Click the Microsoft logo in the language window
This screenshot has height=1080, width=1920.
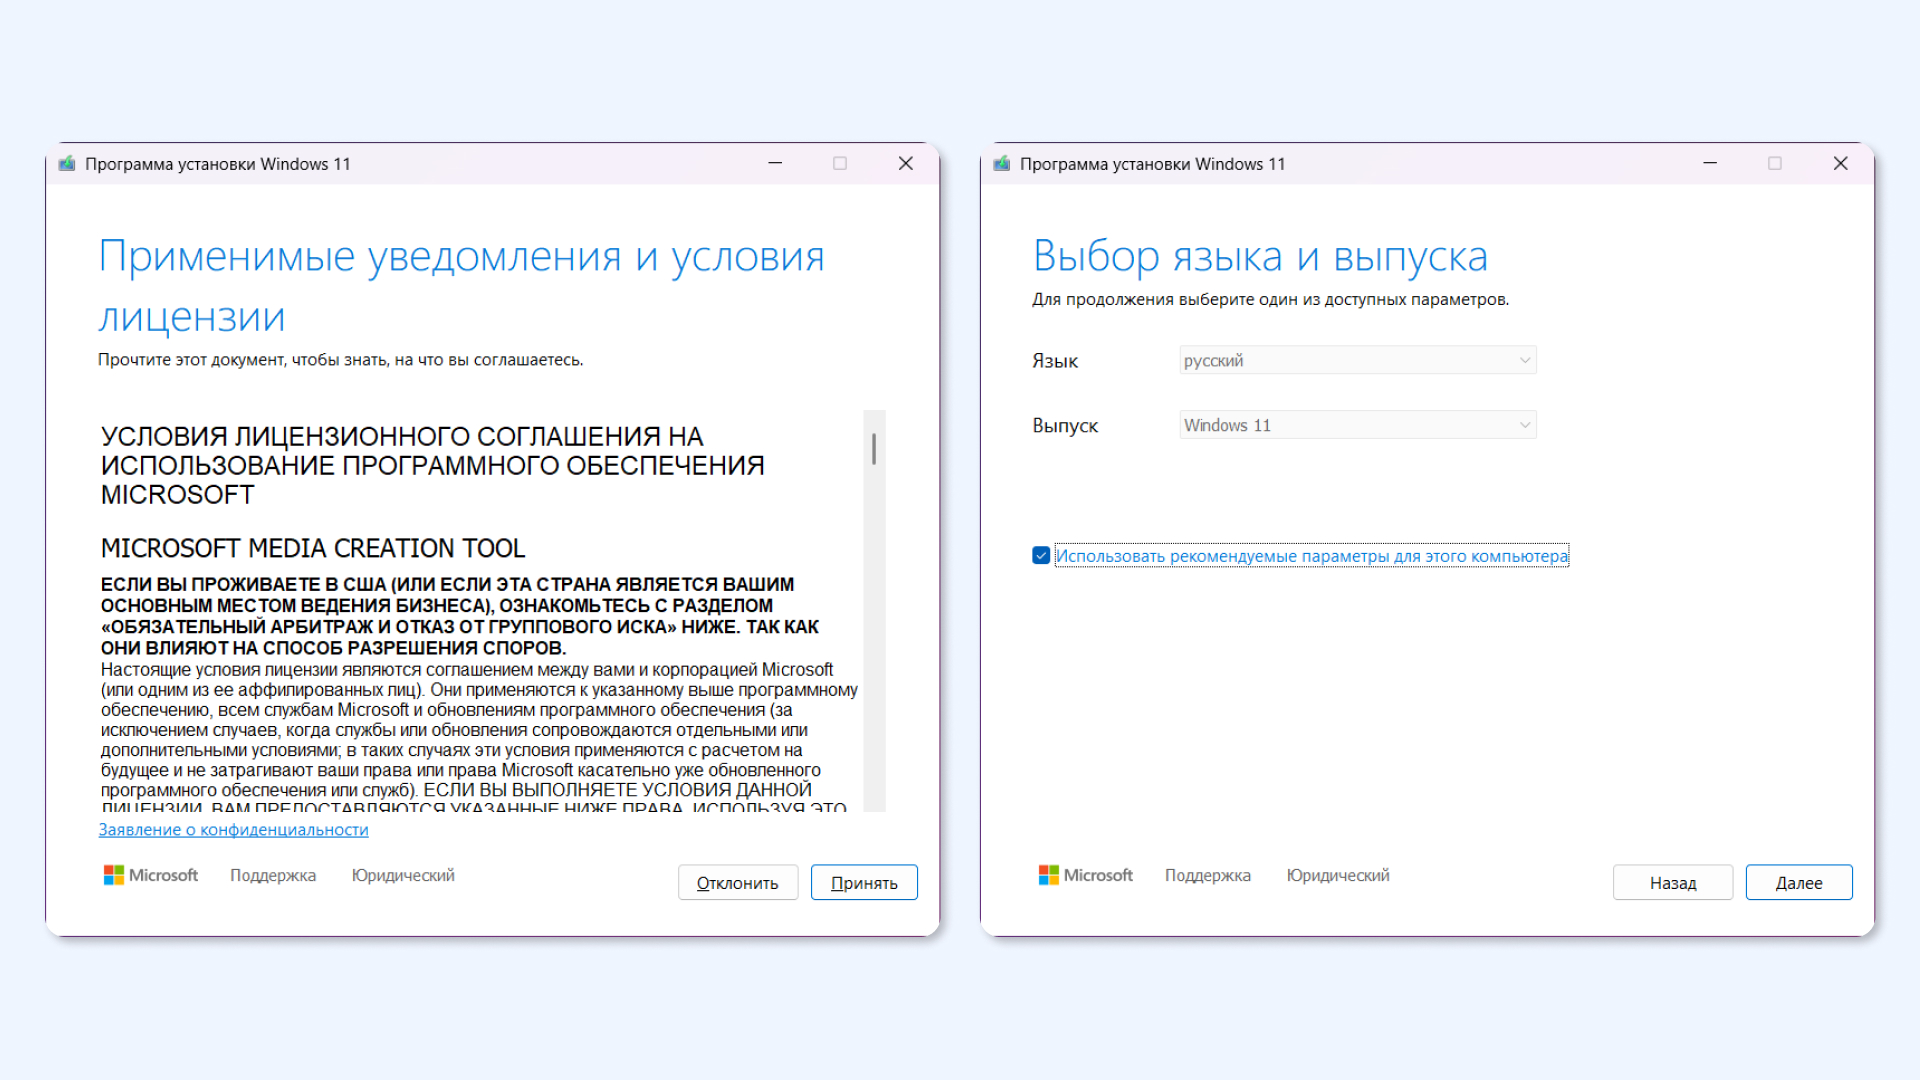[1086, 875]
